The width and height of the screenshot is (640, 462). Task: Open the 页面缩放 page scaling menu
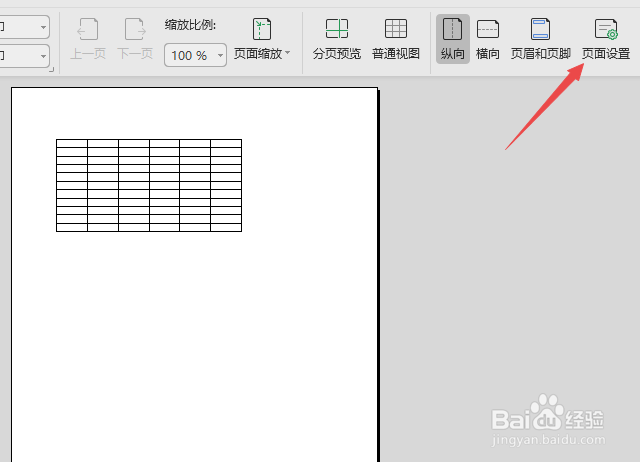coord(262,40)
